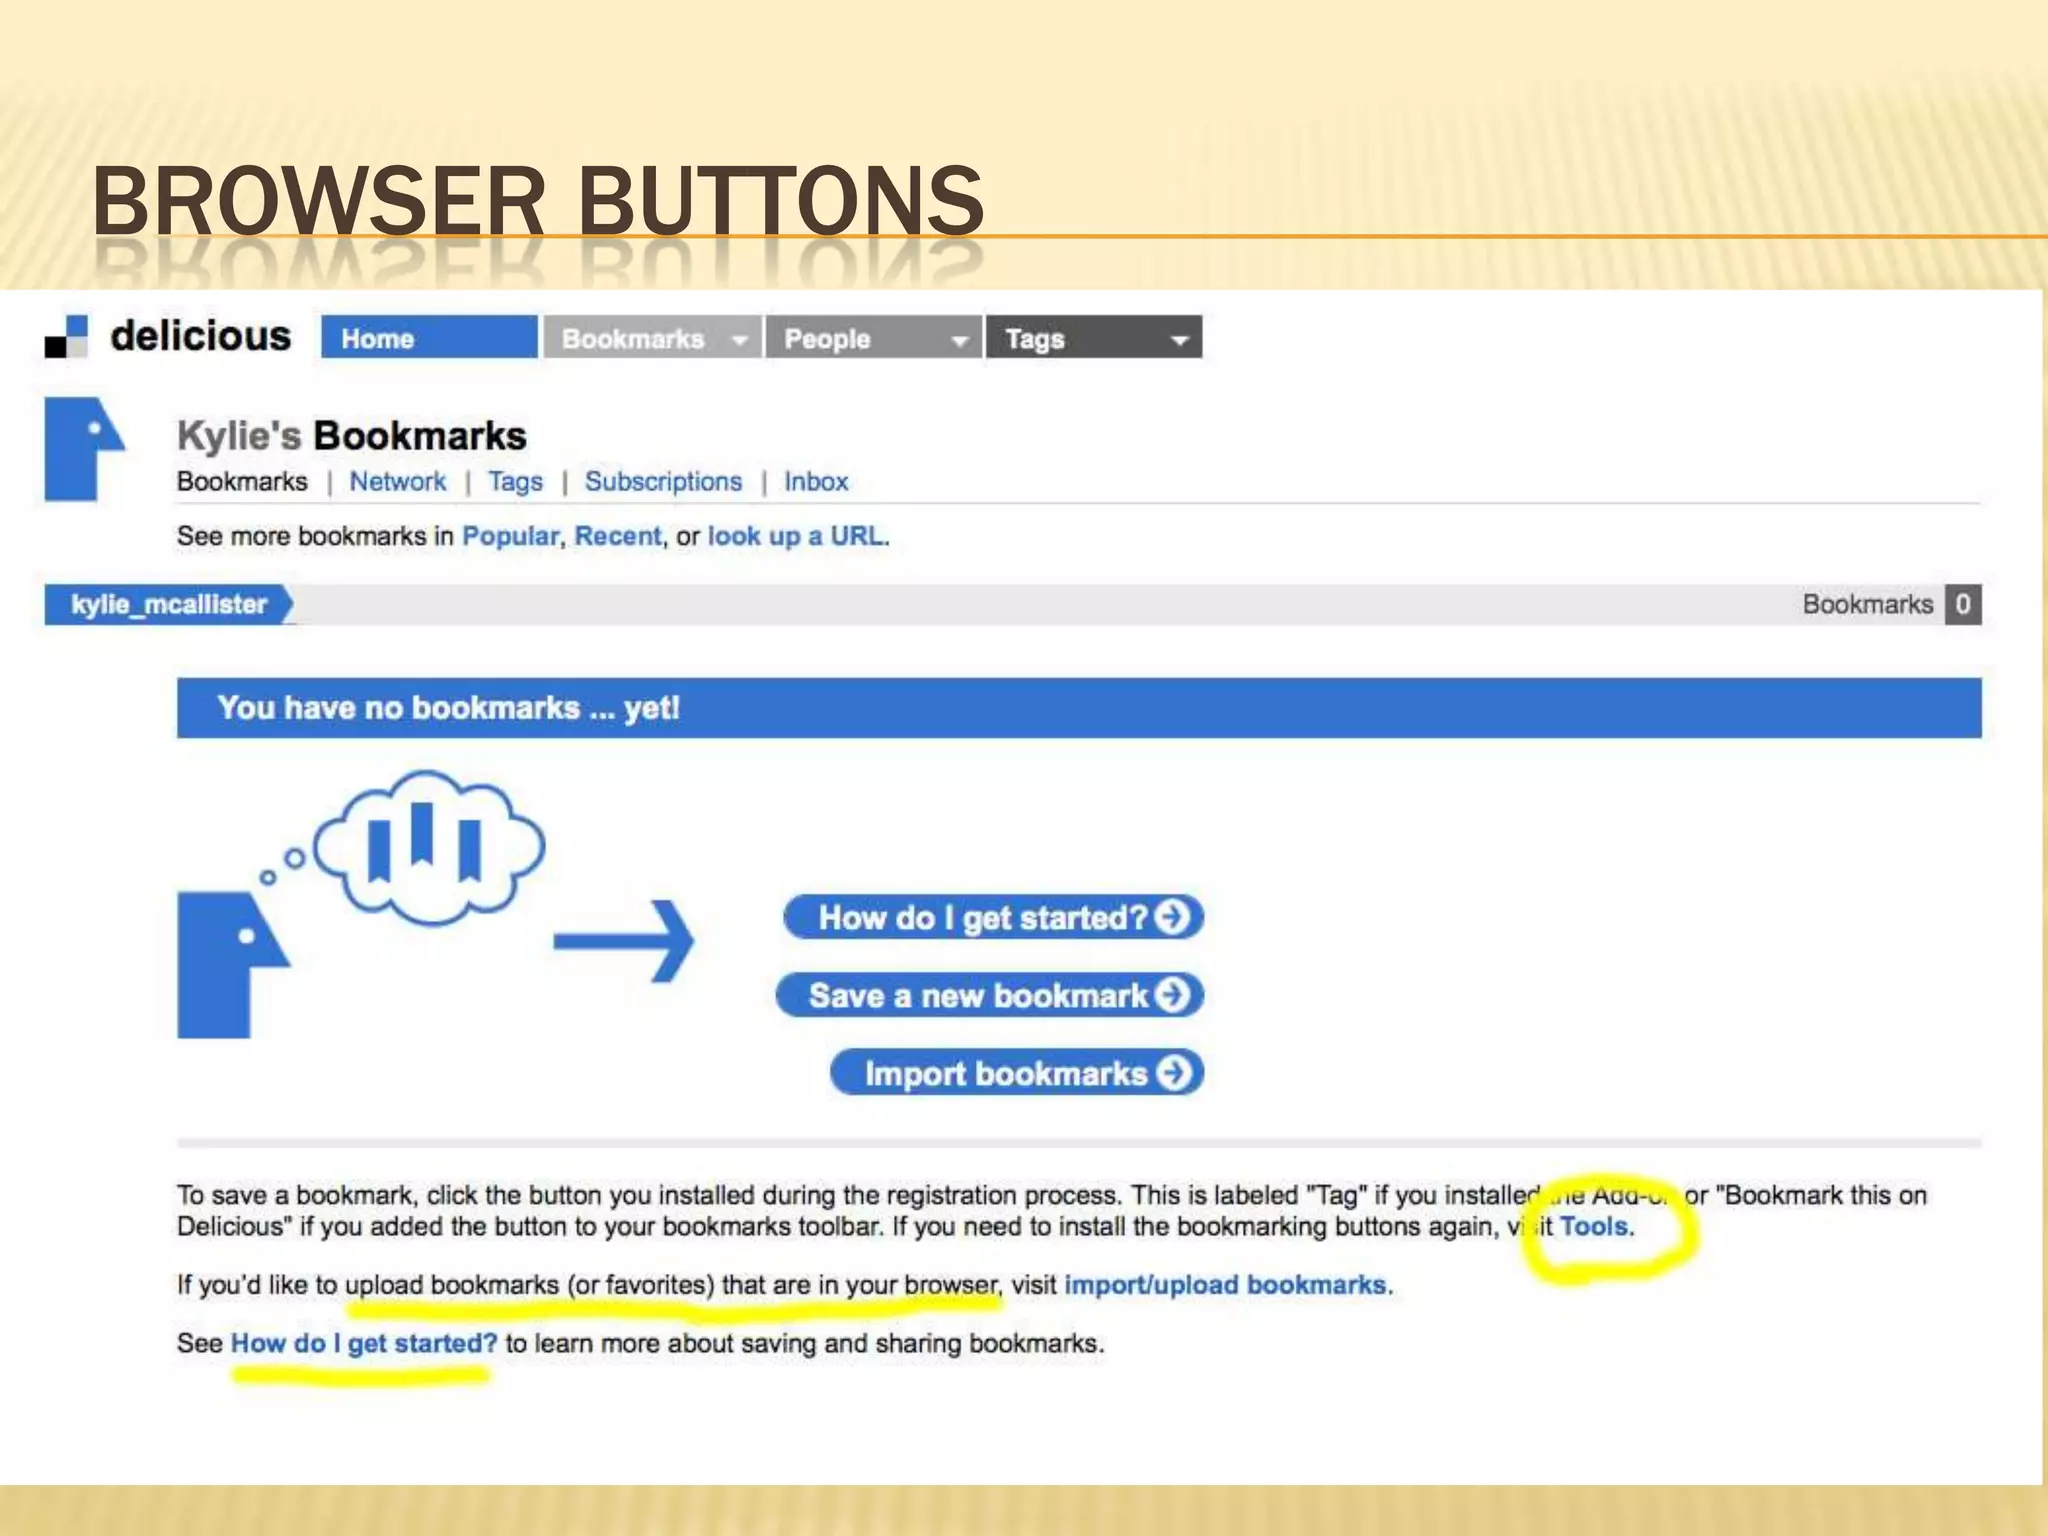
Task: Open the Tags sub-link
Action: click(x=515, y=481)
